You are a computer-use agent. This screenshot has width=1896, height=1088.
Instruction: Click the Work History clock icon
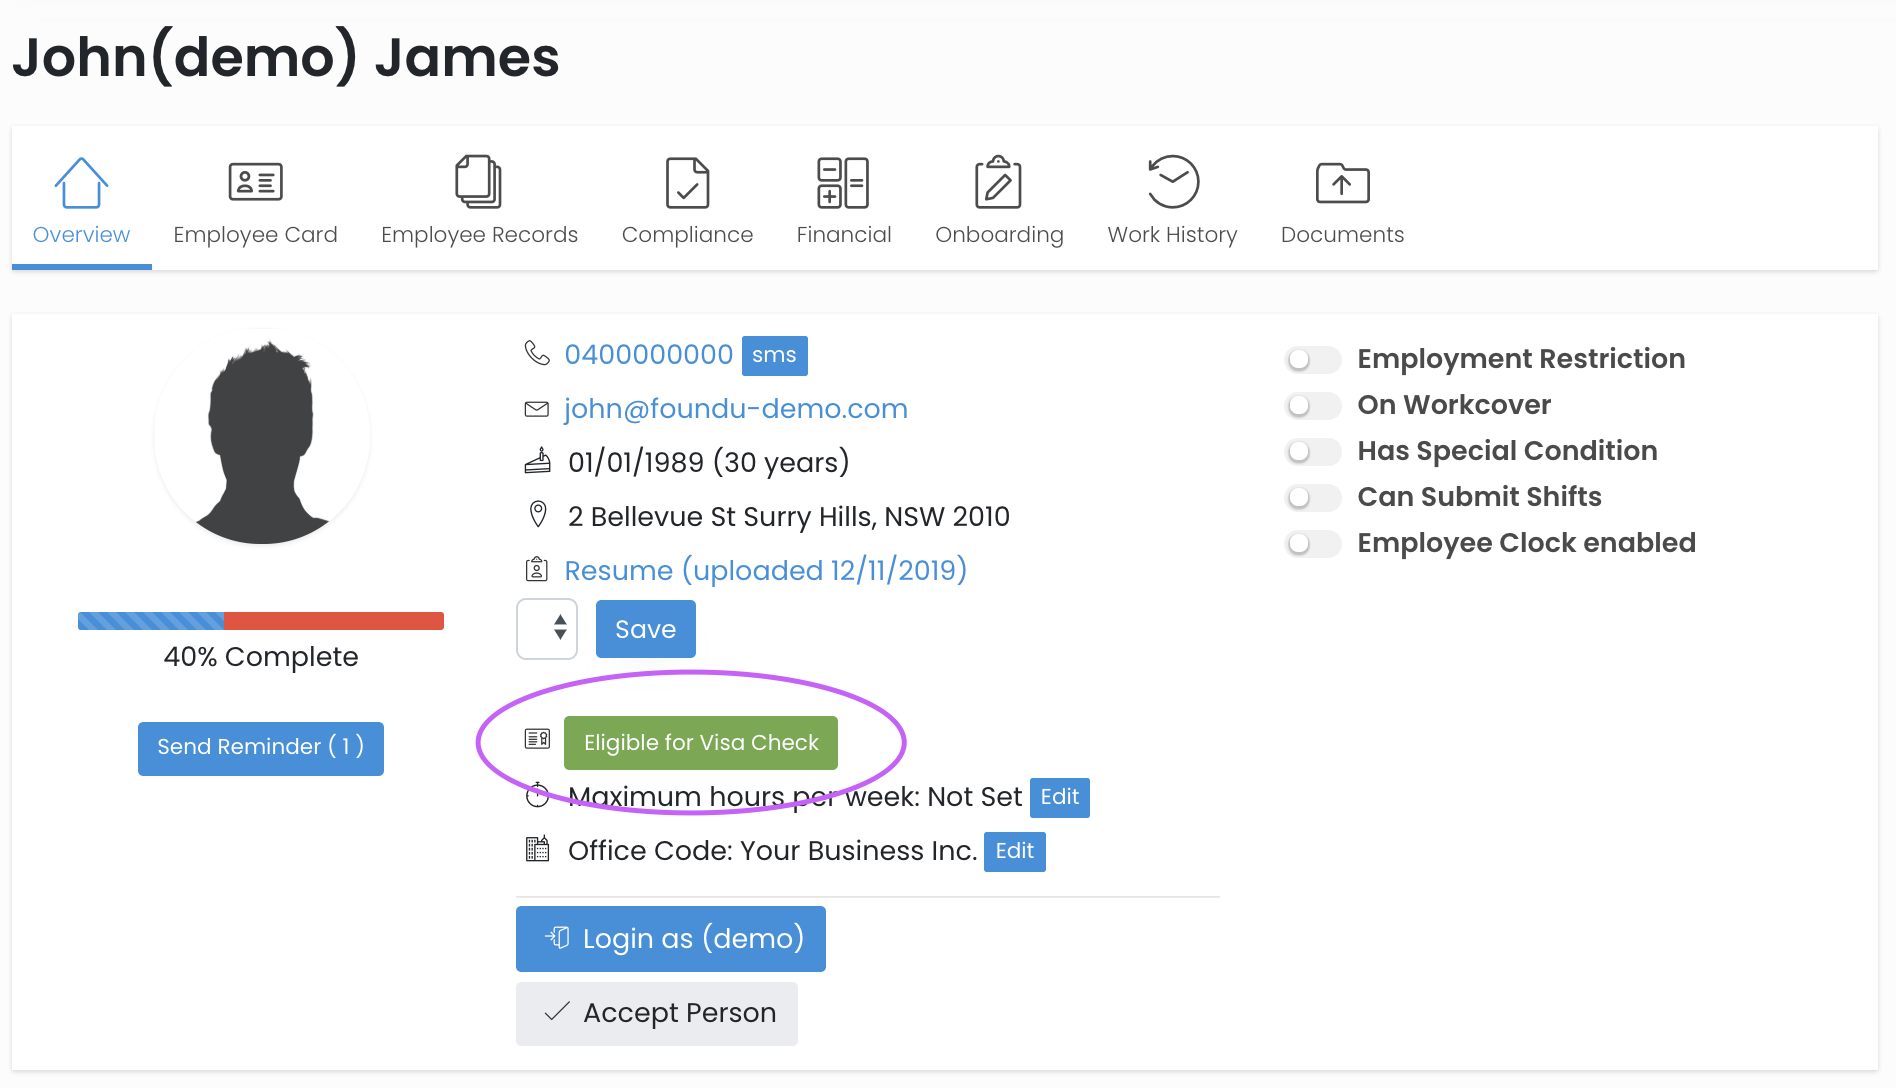1172,182
